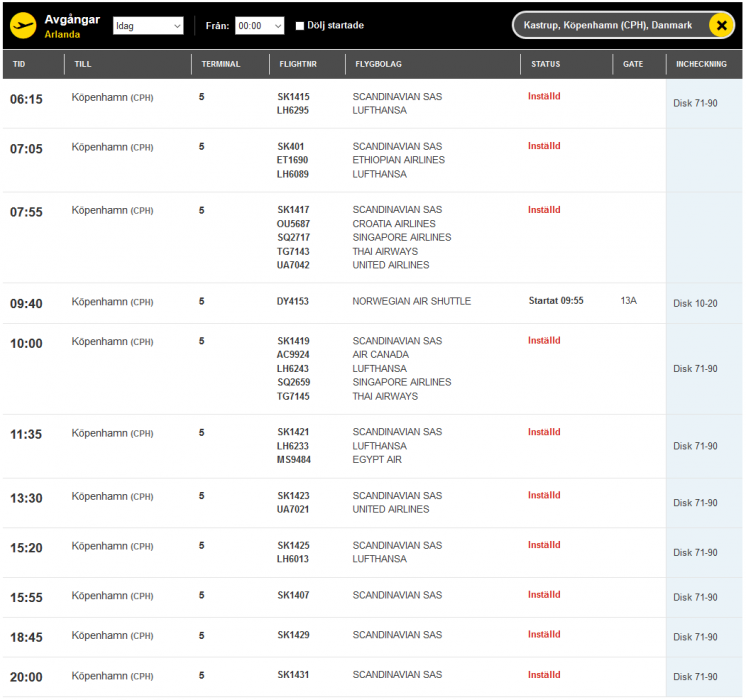Select flight number SK1415

coord(293,97)
